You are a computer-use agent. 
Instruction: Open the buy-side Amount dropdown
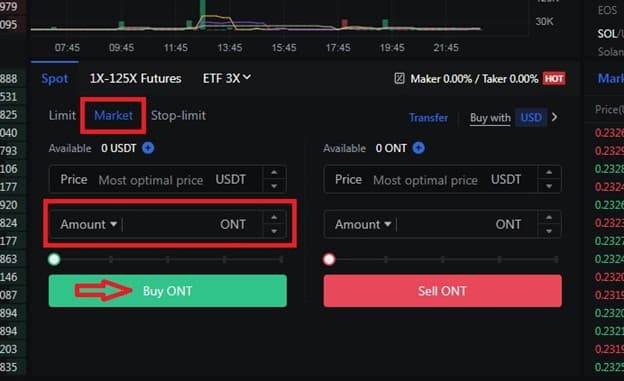pyautogui.click(x=88, y=225)
